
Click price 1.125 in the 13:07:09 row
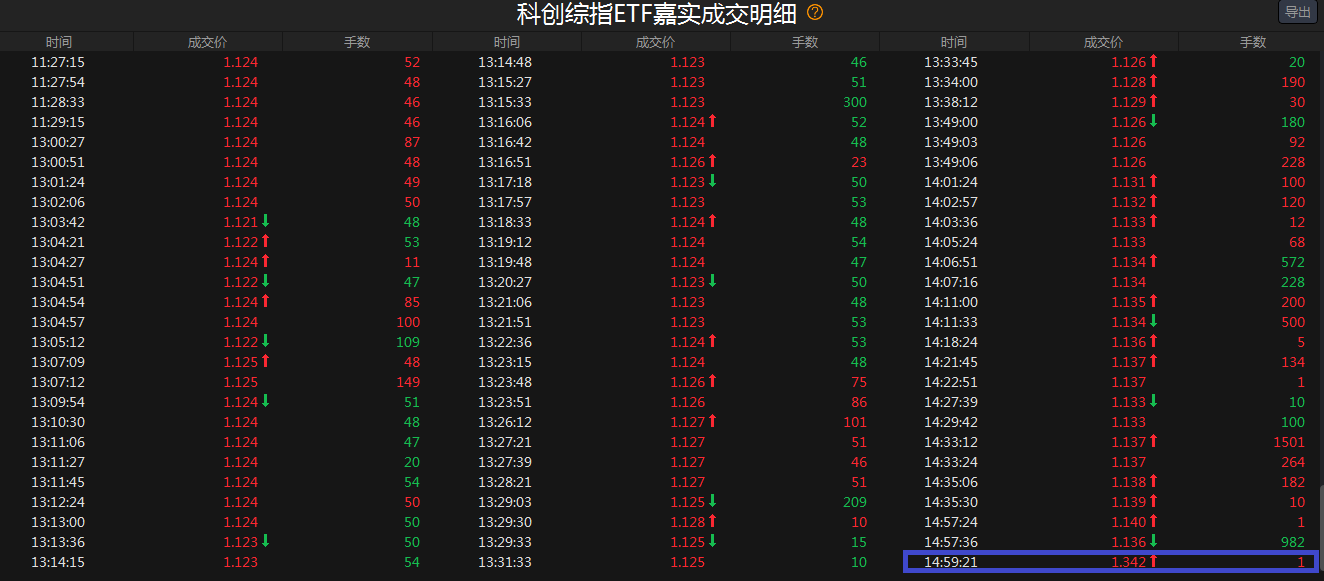click(241, 362)
